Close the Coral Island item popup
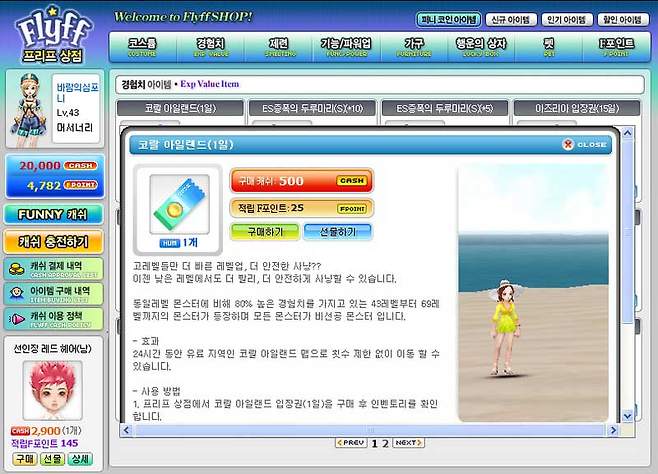The image size is (658, 474). tap(585, 144)
